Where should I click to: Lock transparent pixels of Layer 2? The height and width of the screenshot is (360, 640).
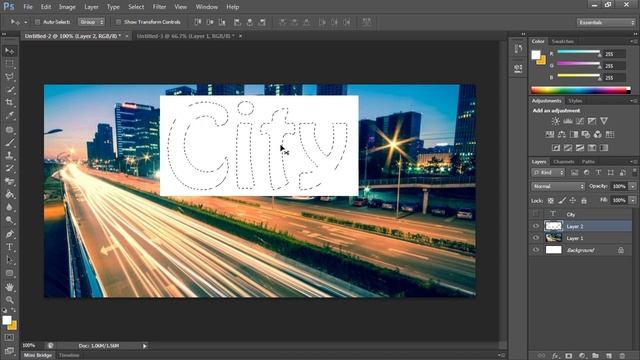pos(551,200)
